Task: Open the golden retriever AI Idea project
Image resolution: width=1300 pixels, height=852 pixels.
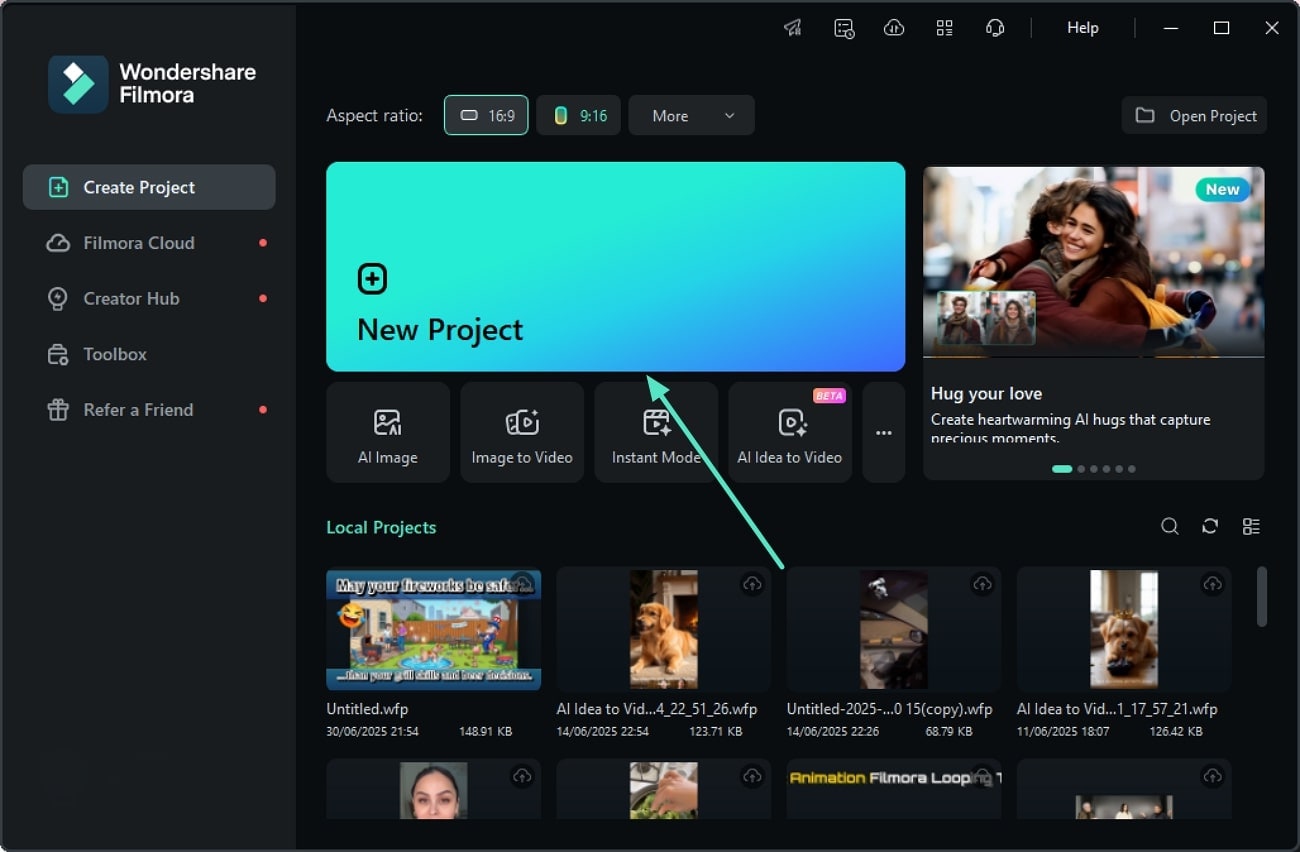Action: 664,629
